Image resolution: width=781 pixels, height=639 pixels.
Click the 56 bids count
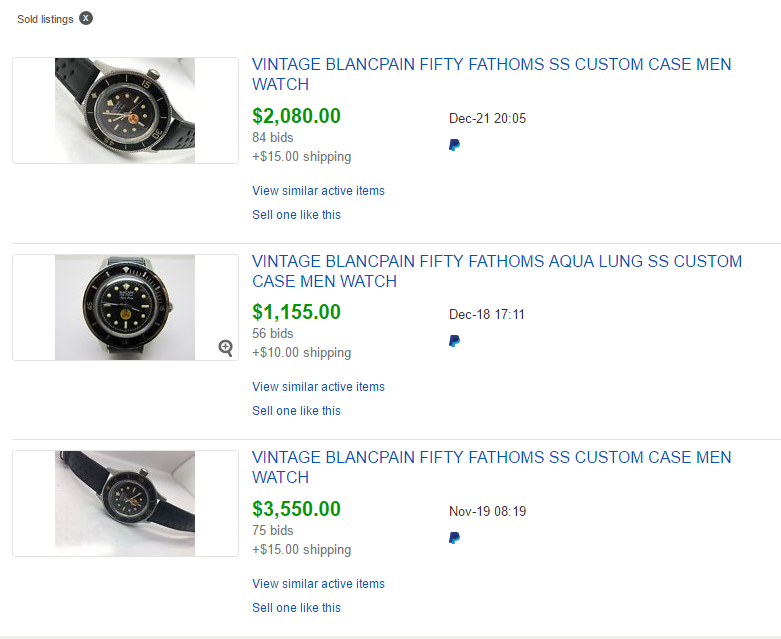273,333
